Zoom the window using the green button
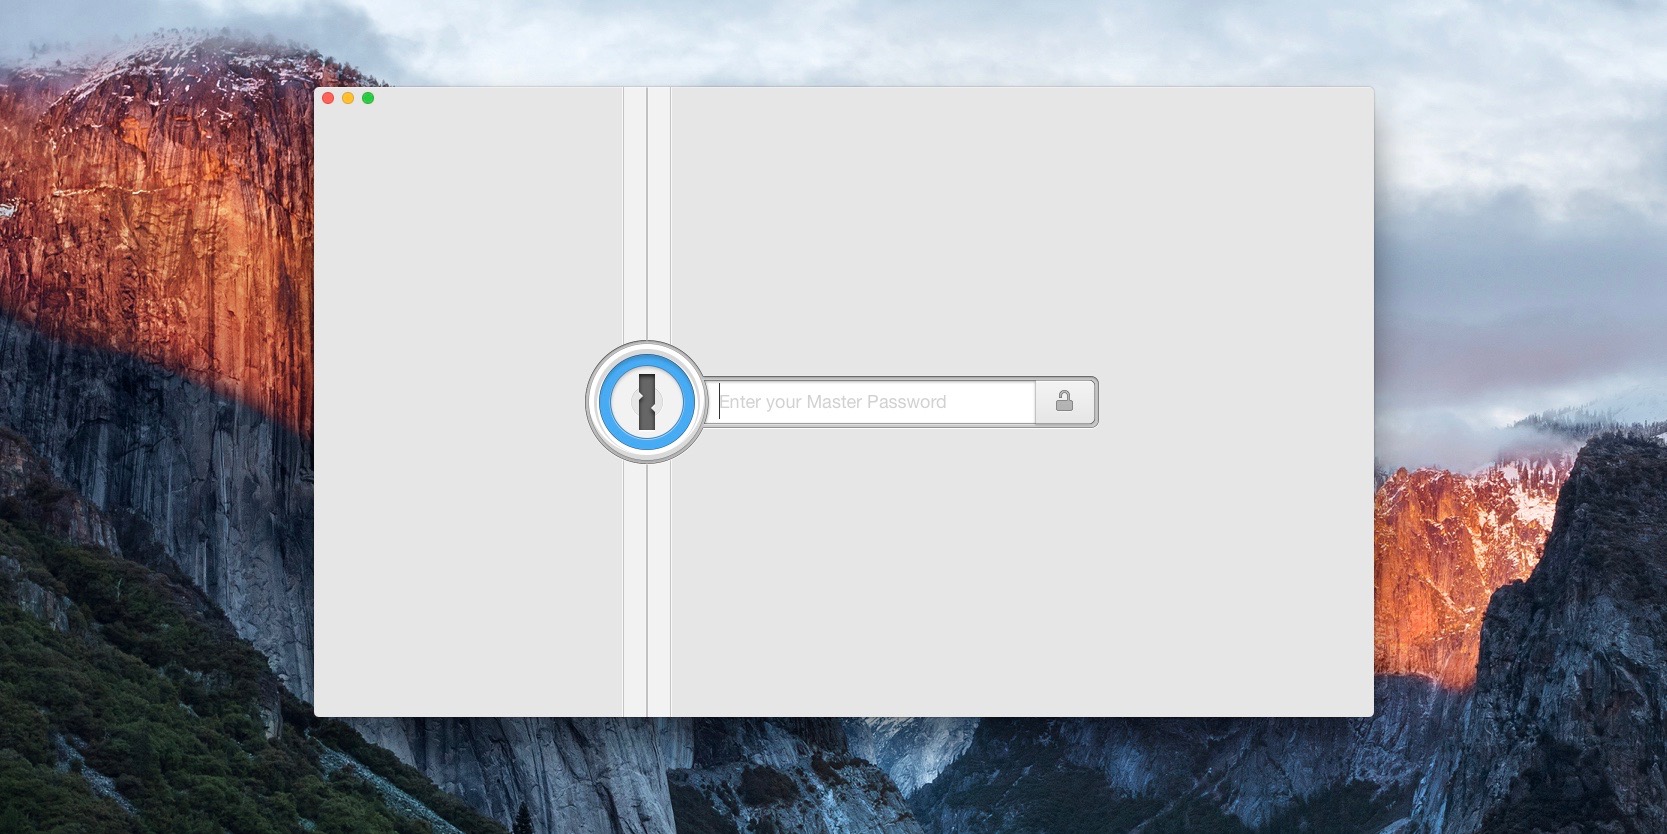The image size is (1667, 834). click(x=368, y=98)
